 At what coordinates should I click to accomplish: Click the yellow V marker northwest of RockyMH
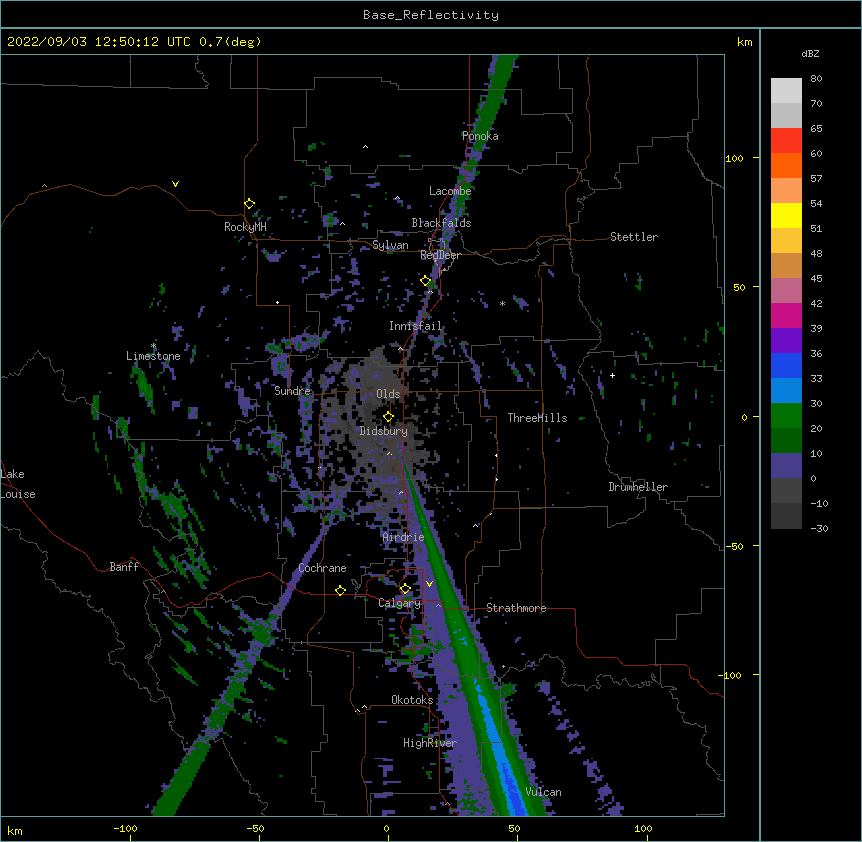[x=175, y=184]
